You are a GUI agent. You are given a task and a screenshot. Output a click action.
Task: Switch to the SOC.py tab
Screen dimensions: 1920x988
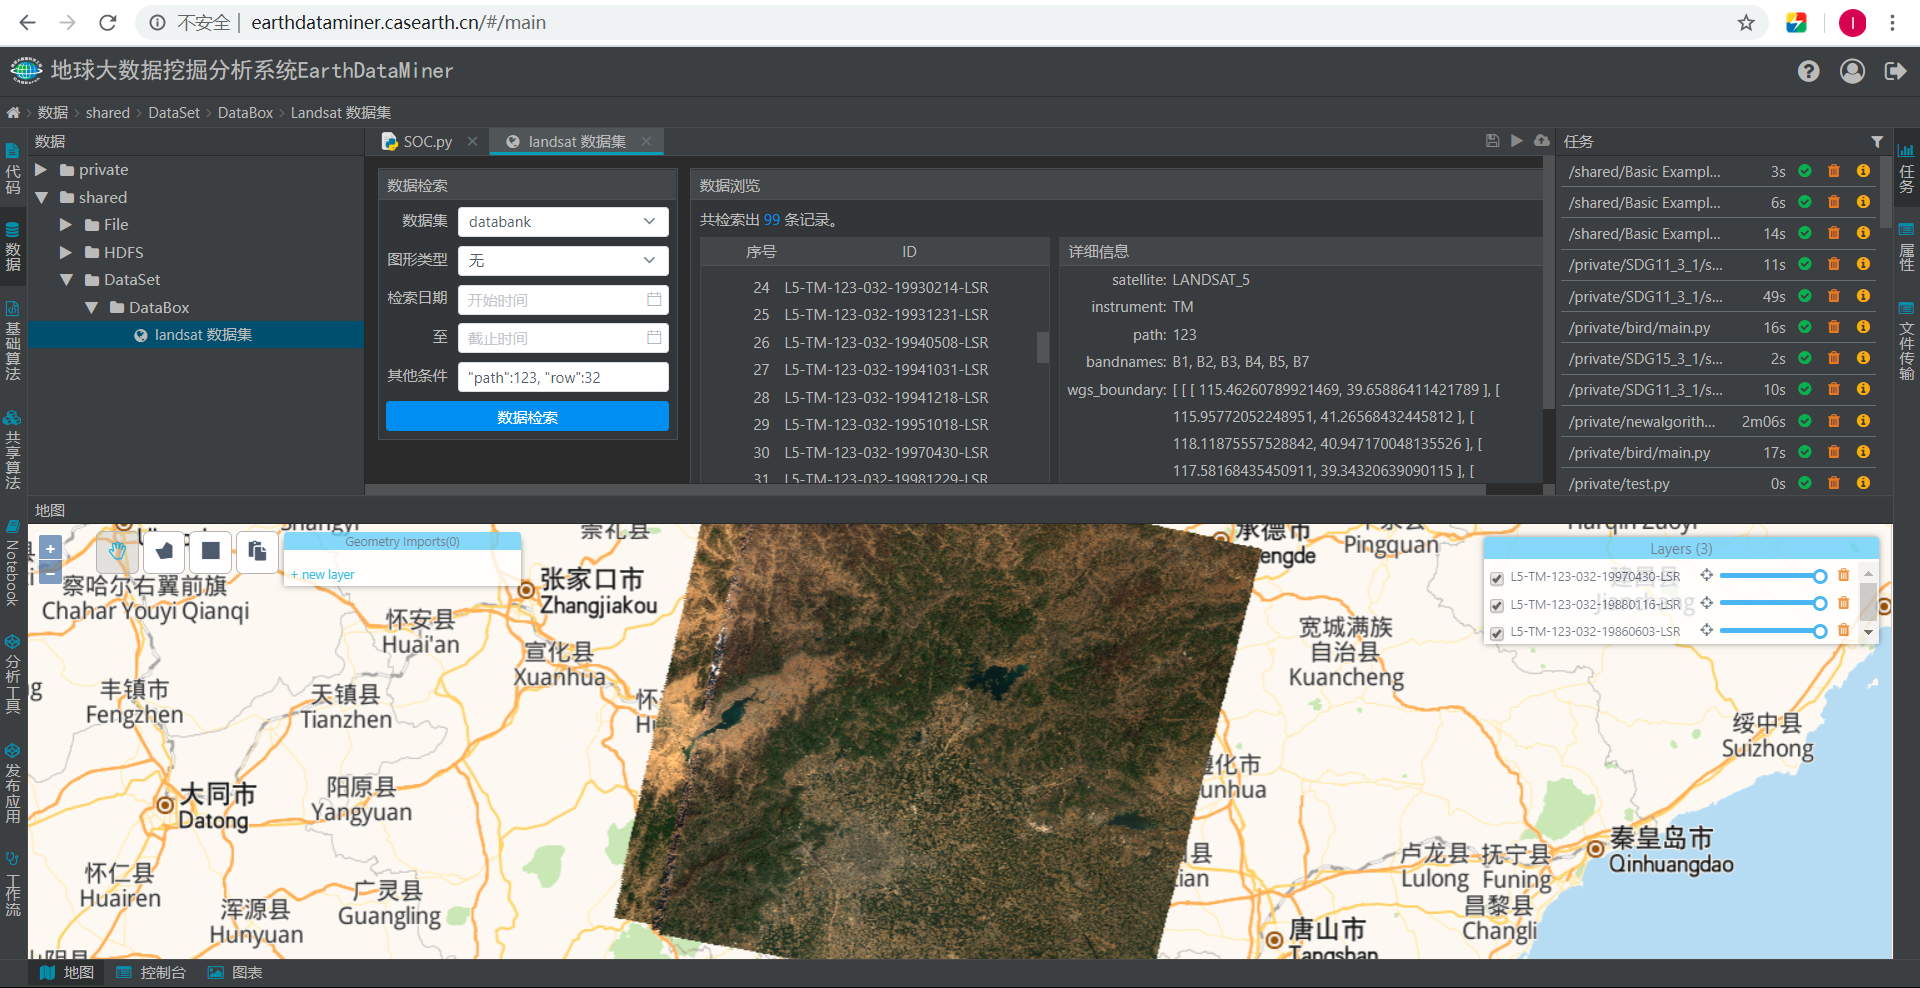click(428, 142)
